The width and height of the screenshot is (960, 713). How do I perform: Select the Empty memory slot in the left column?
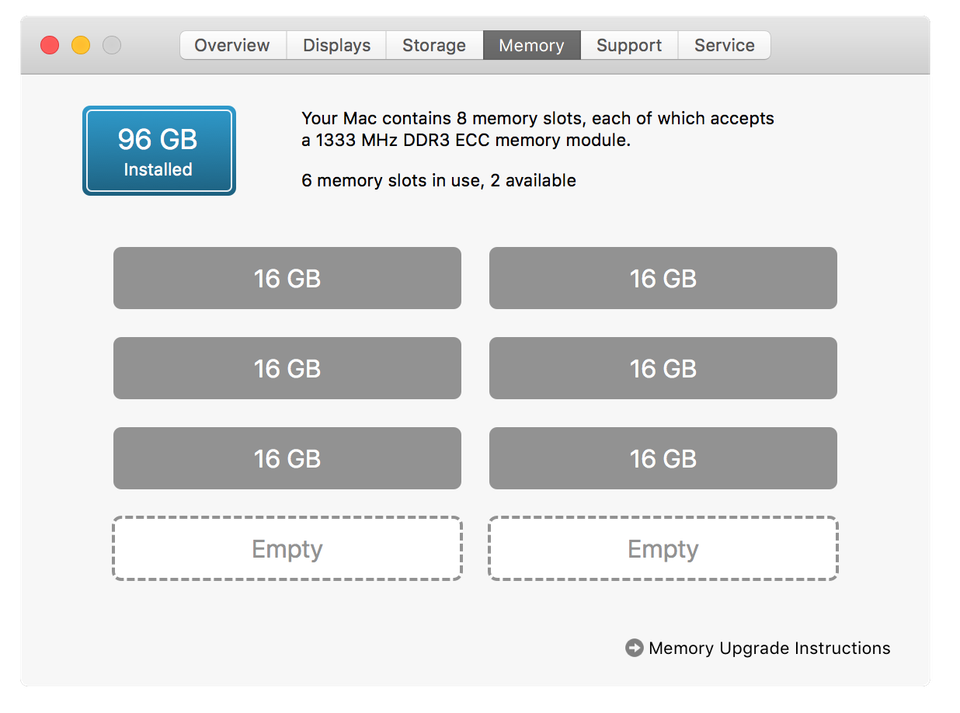(x=287, y=548)
